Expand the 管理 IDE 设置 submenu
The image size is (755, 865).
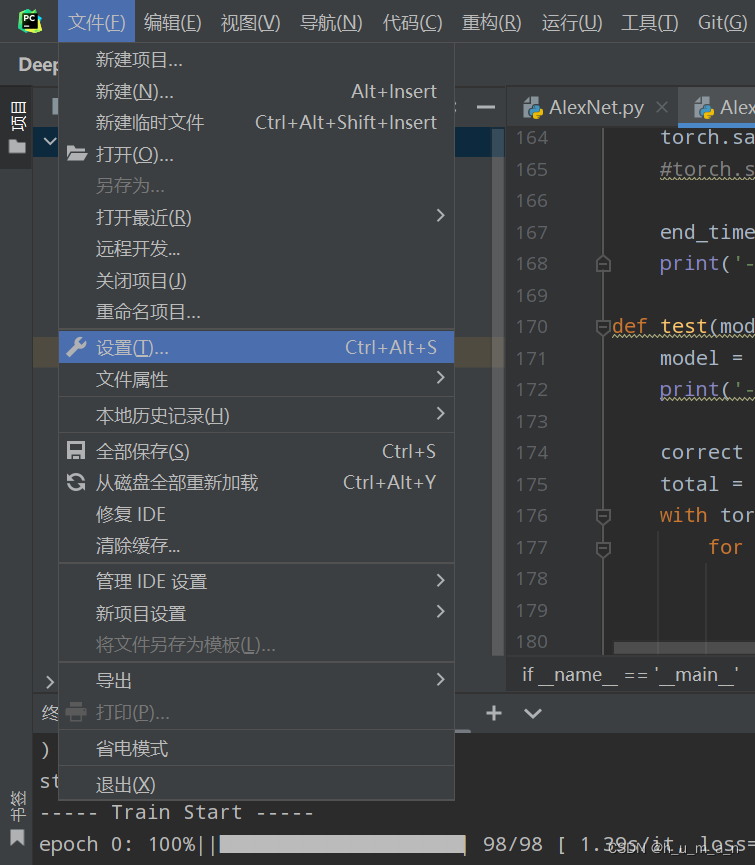coord(440,580)
